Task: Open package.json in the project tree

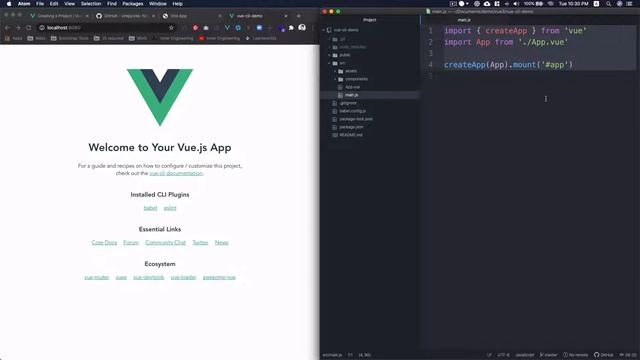Action: 351,127
